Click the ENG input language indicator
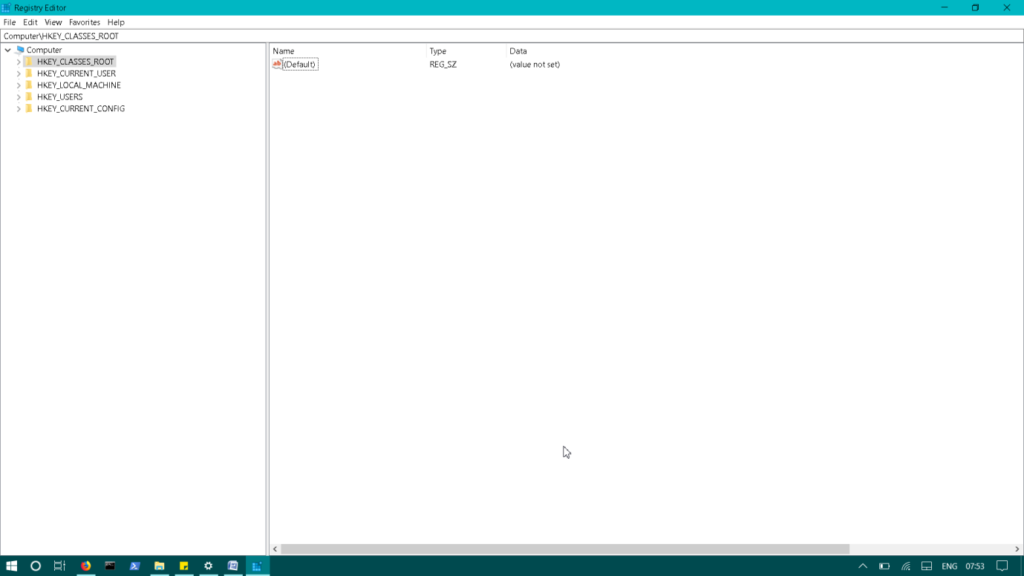Screen dimensions: 1024x576 [949, 566]
